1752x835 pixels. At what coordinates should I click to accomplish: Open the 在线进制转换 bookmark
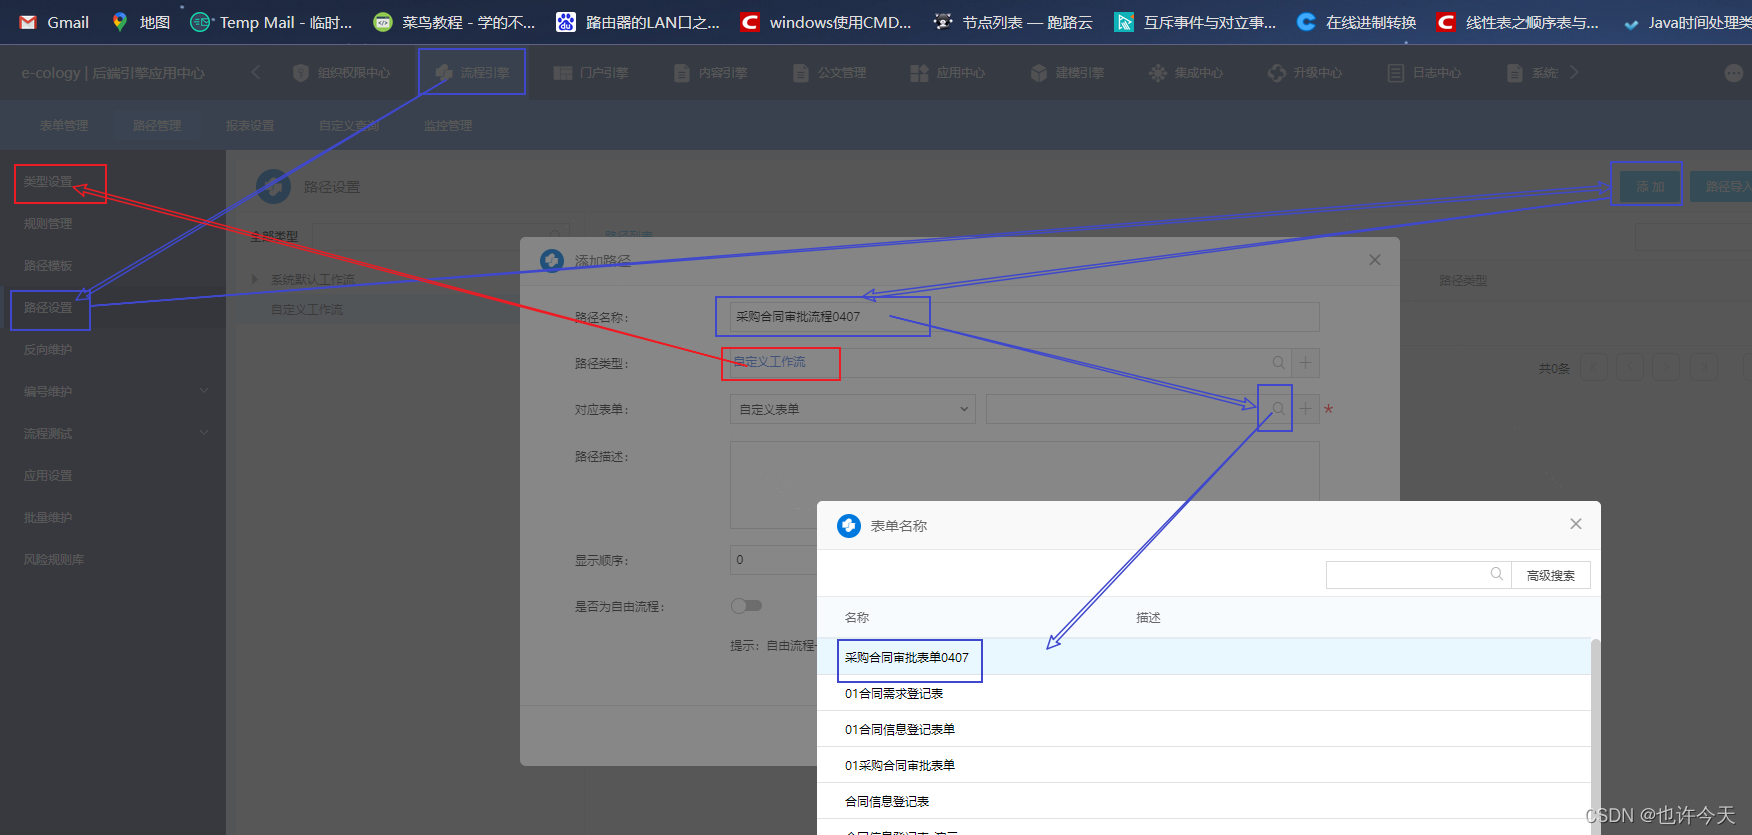pyautogui.click(x=1356, y=22)
